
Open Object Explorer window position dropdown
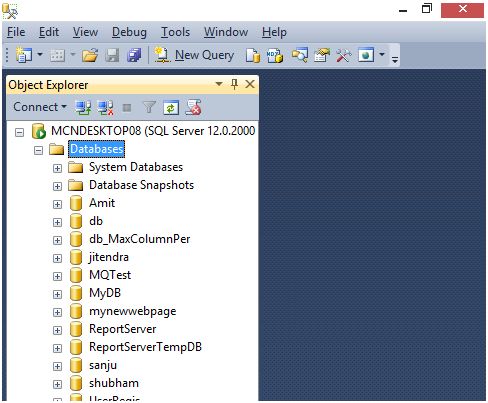pyautogui.click(x=219, y=84)
